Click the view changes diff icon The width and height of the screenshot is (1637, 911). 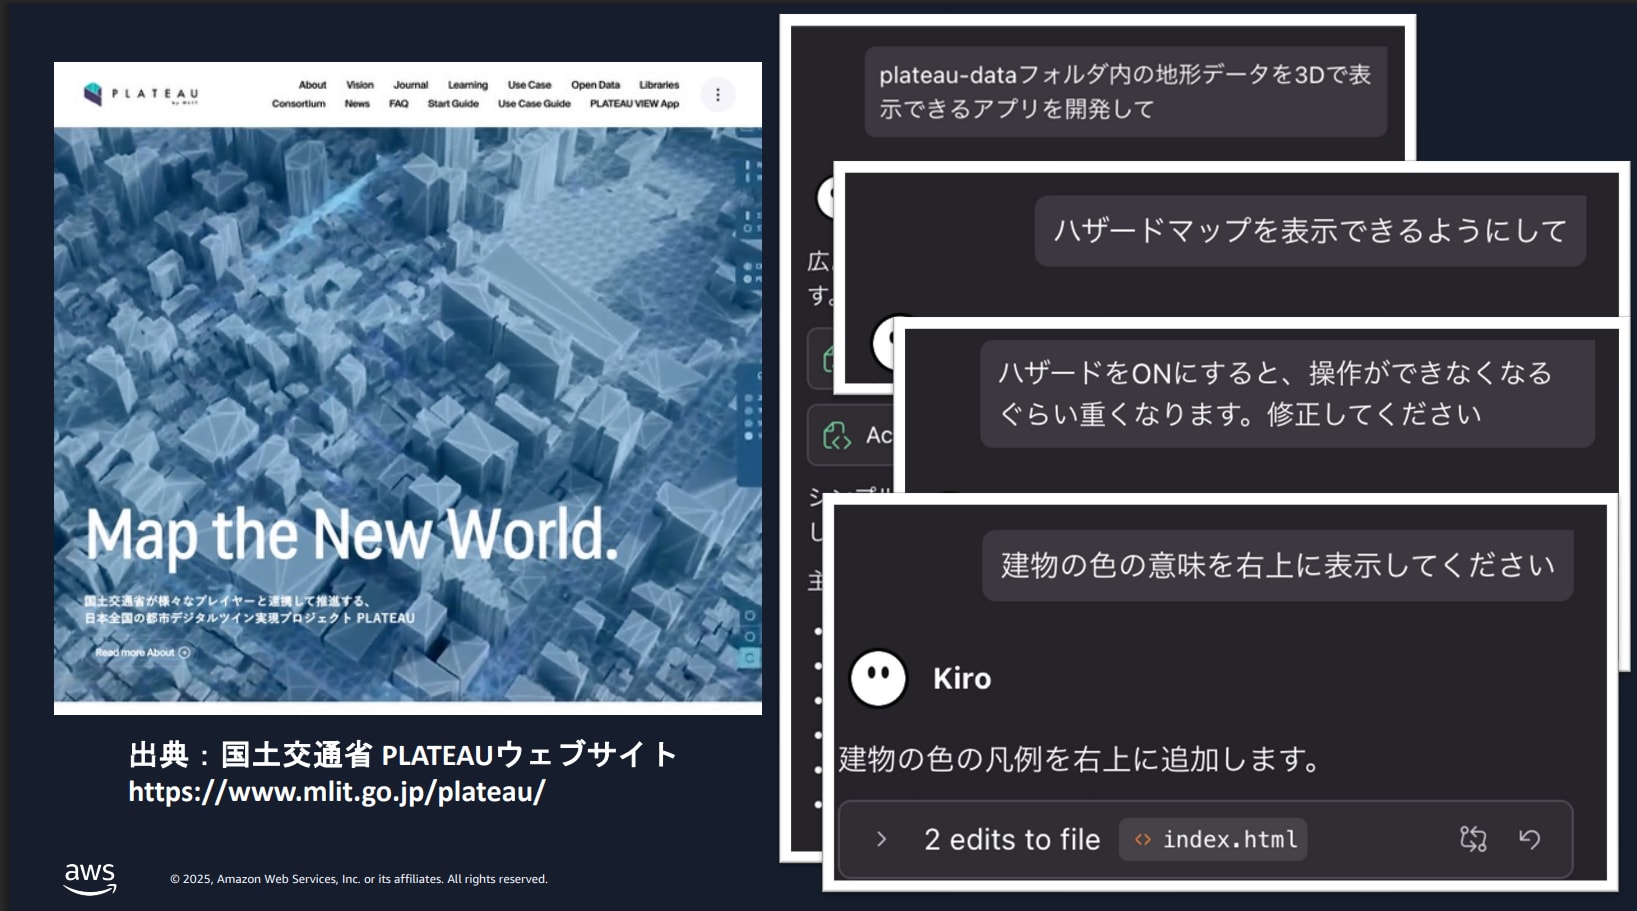click(1473, 839)
